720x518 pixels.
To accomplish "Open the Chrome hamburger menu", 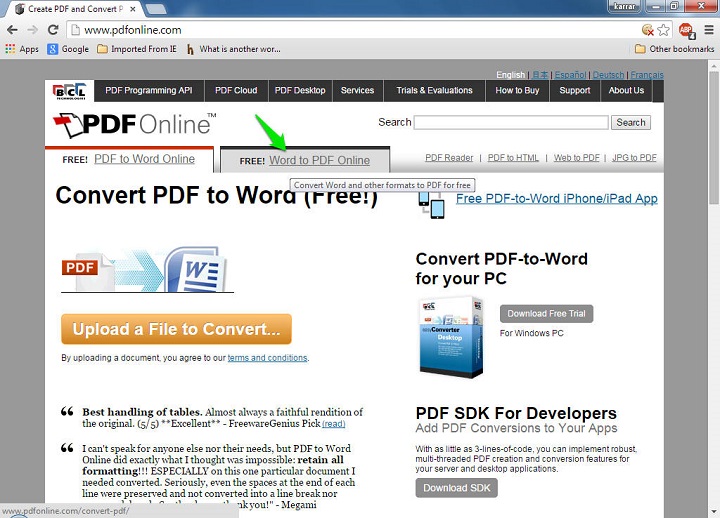I will pyautogui.click(x=709, y=30).
